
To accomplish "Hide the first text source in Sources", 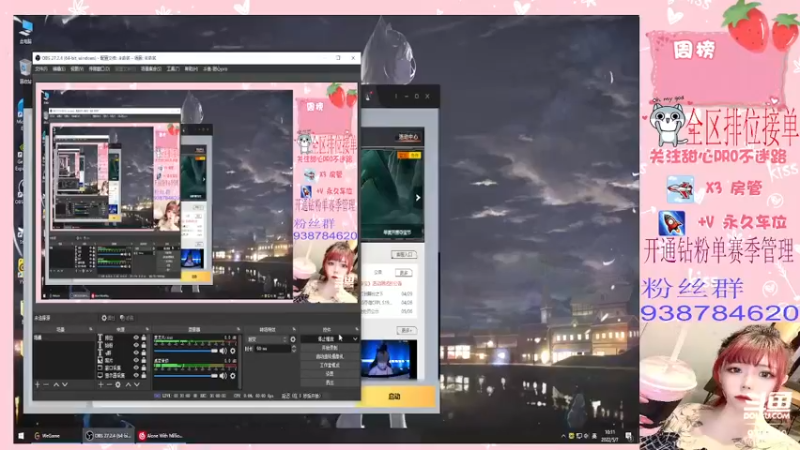I will tap(136, 338).
